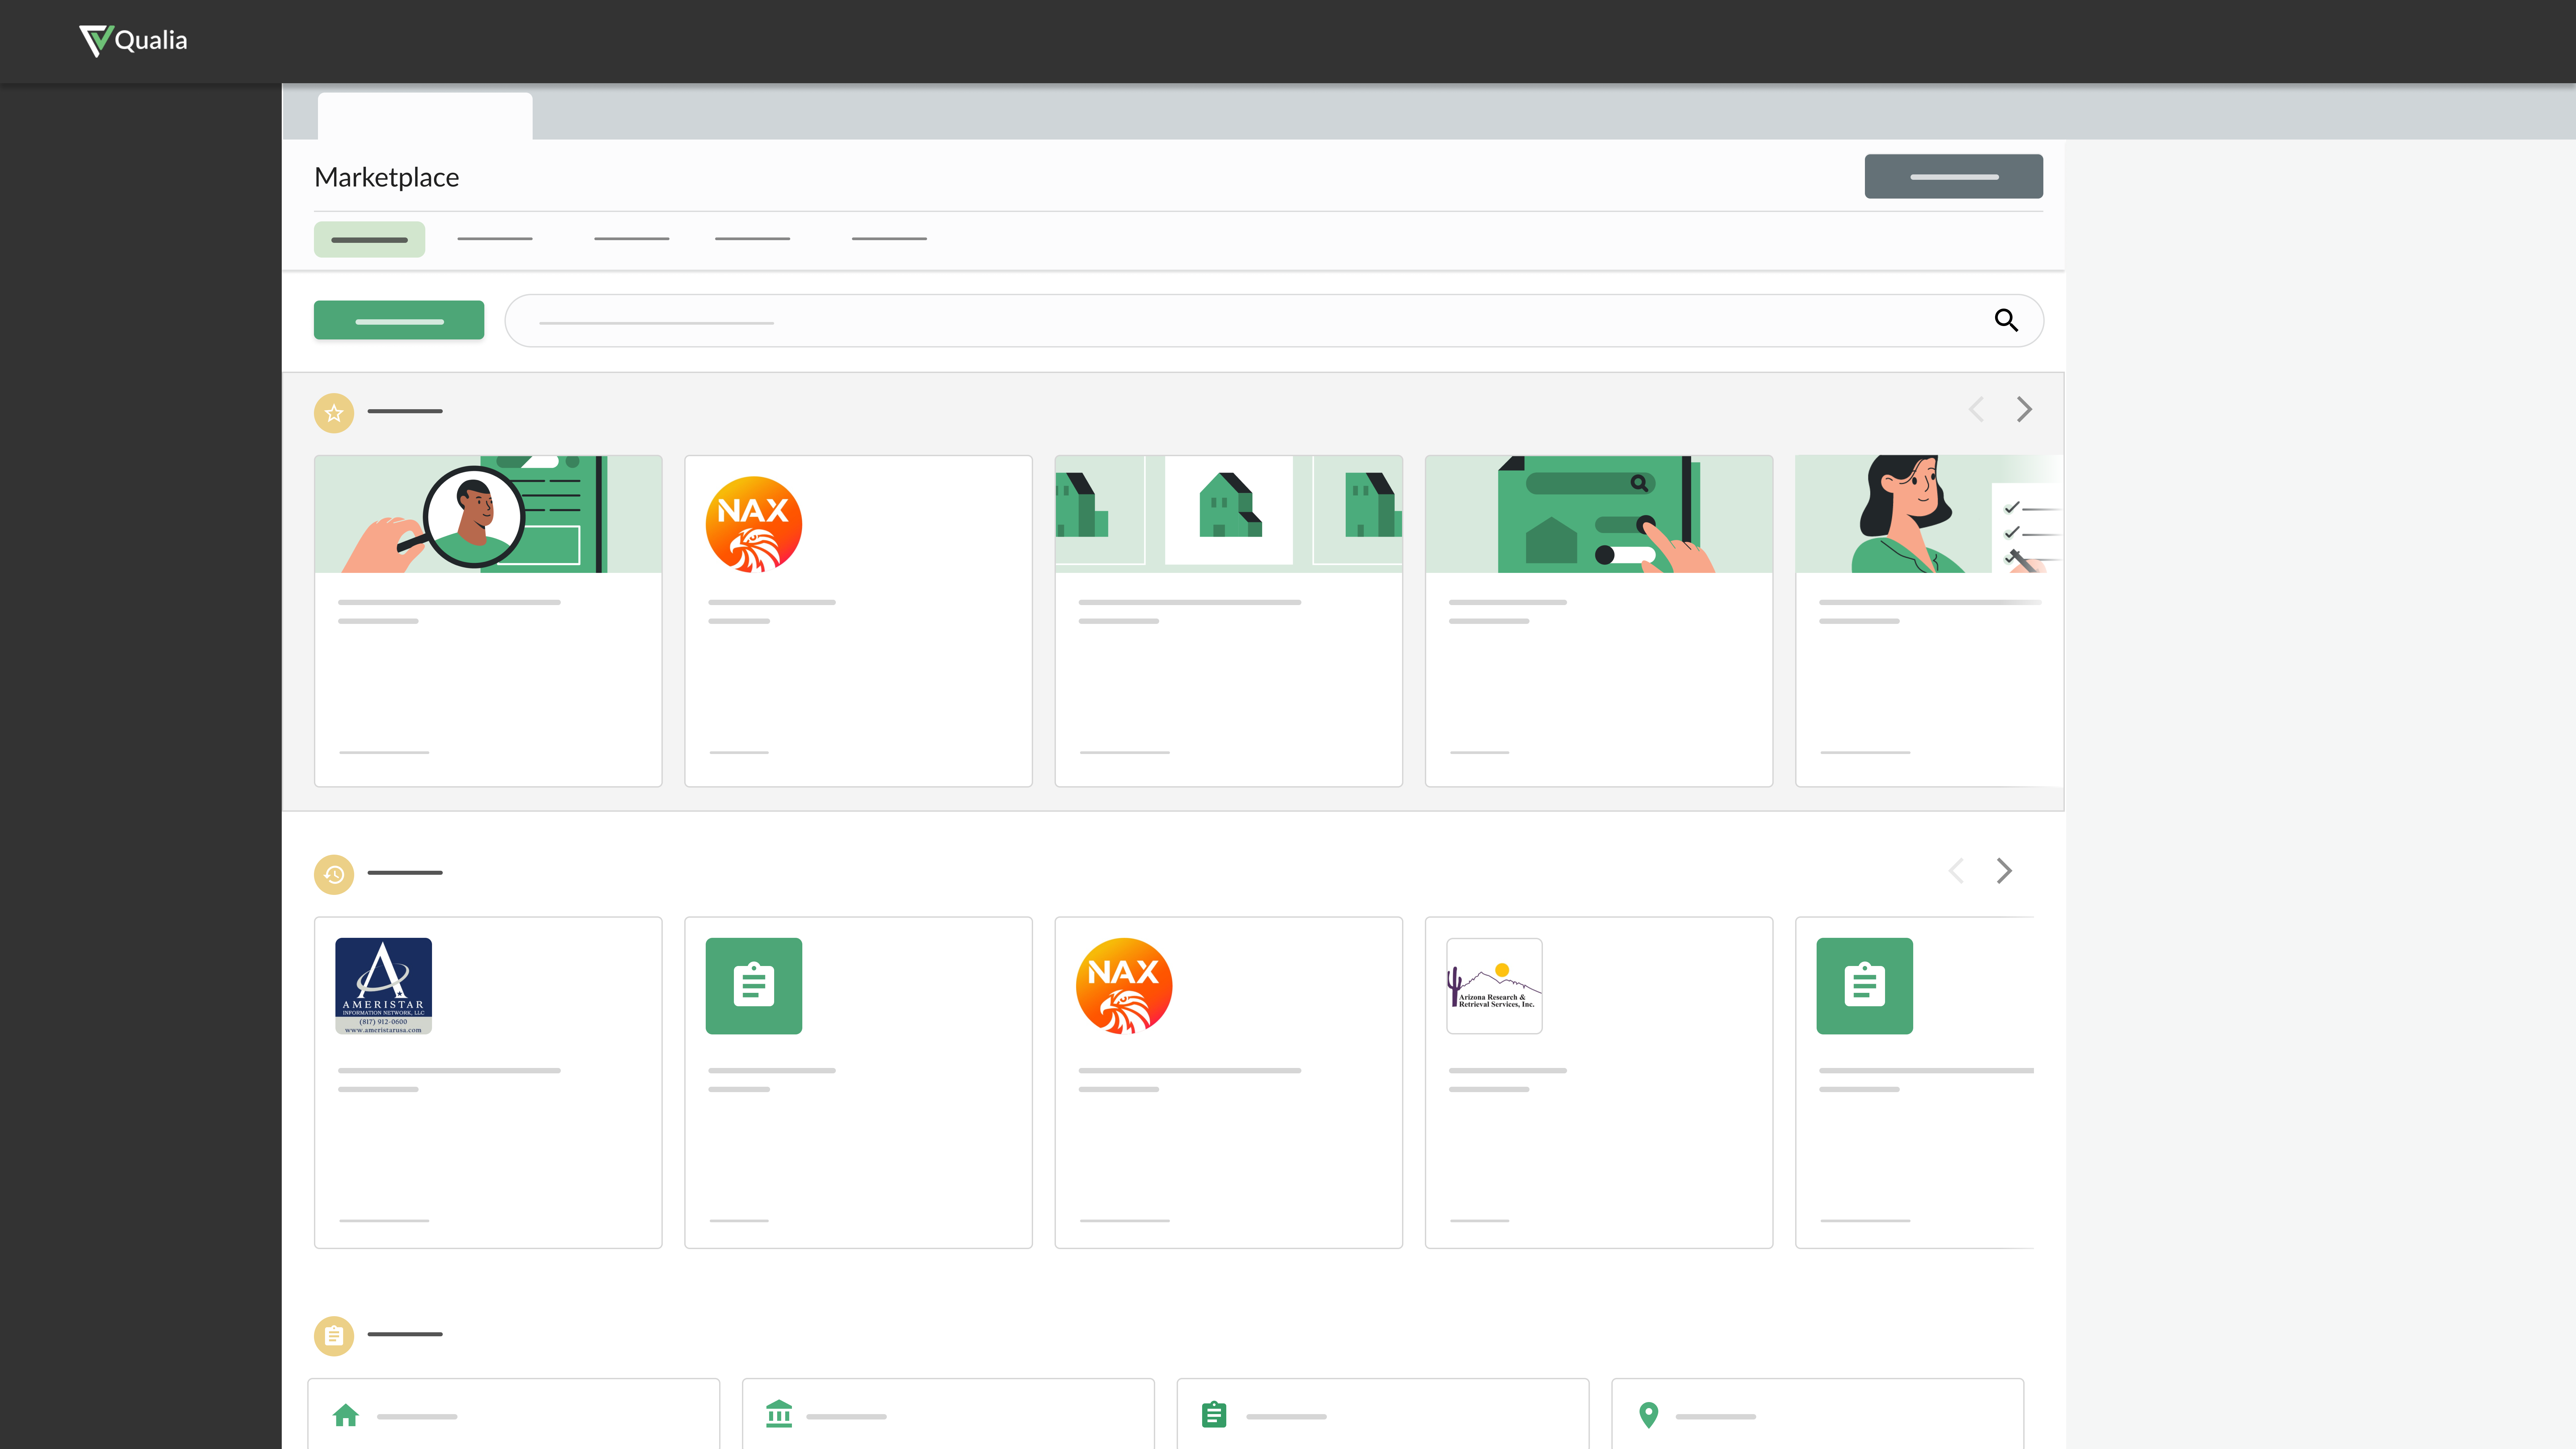Select the clipboard category tile icon
The image size is (2576, 1449).
tap(1214, 1415)
